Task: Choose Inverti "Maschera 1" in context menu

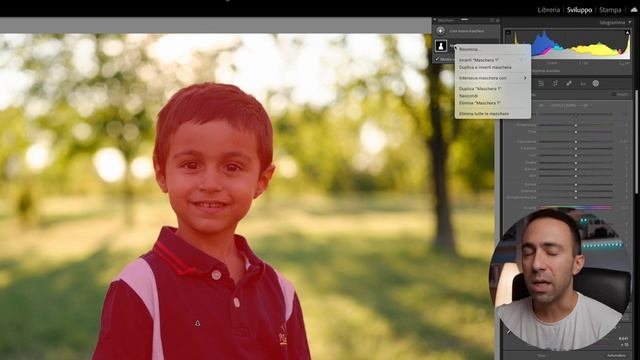Action: (x=479, y=60)
